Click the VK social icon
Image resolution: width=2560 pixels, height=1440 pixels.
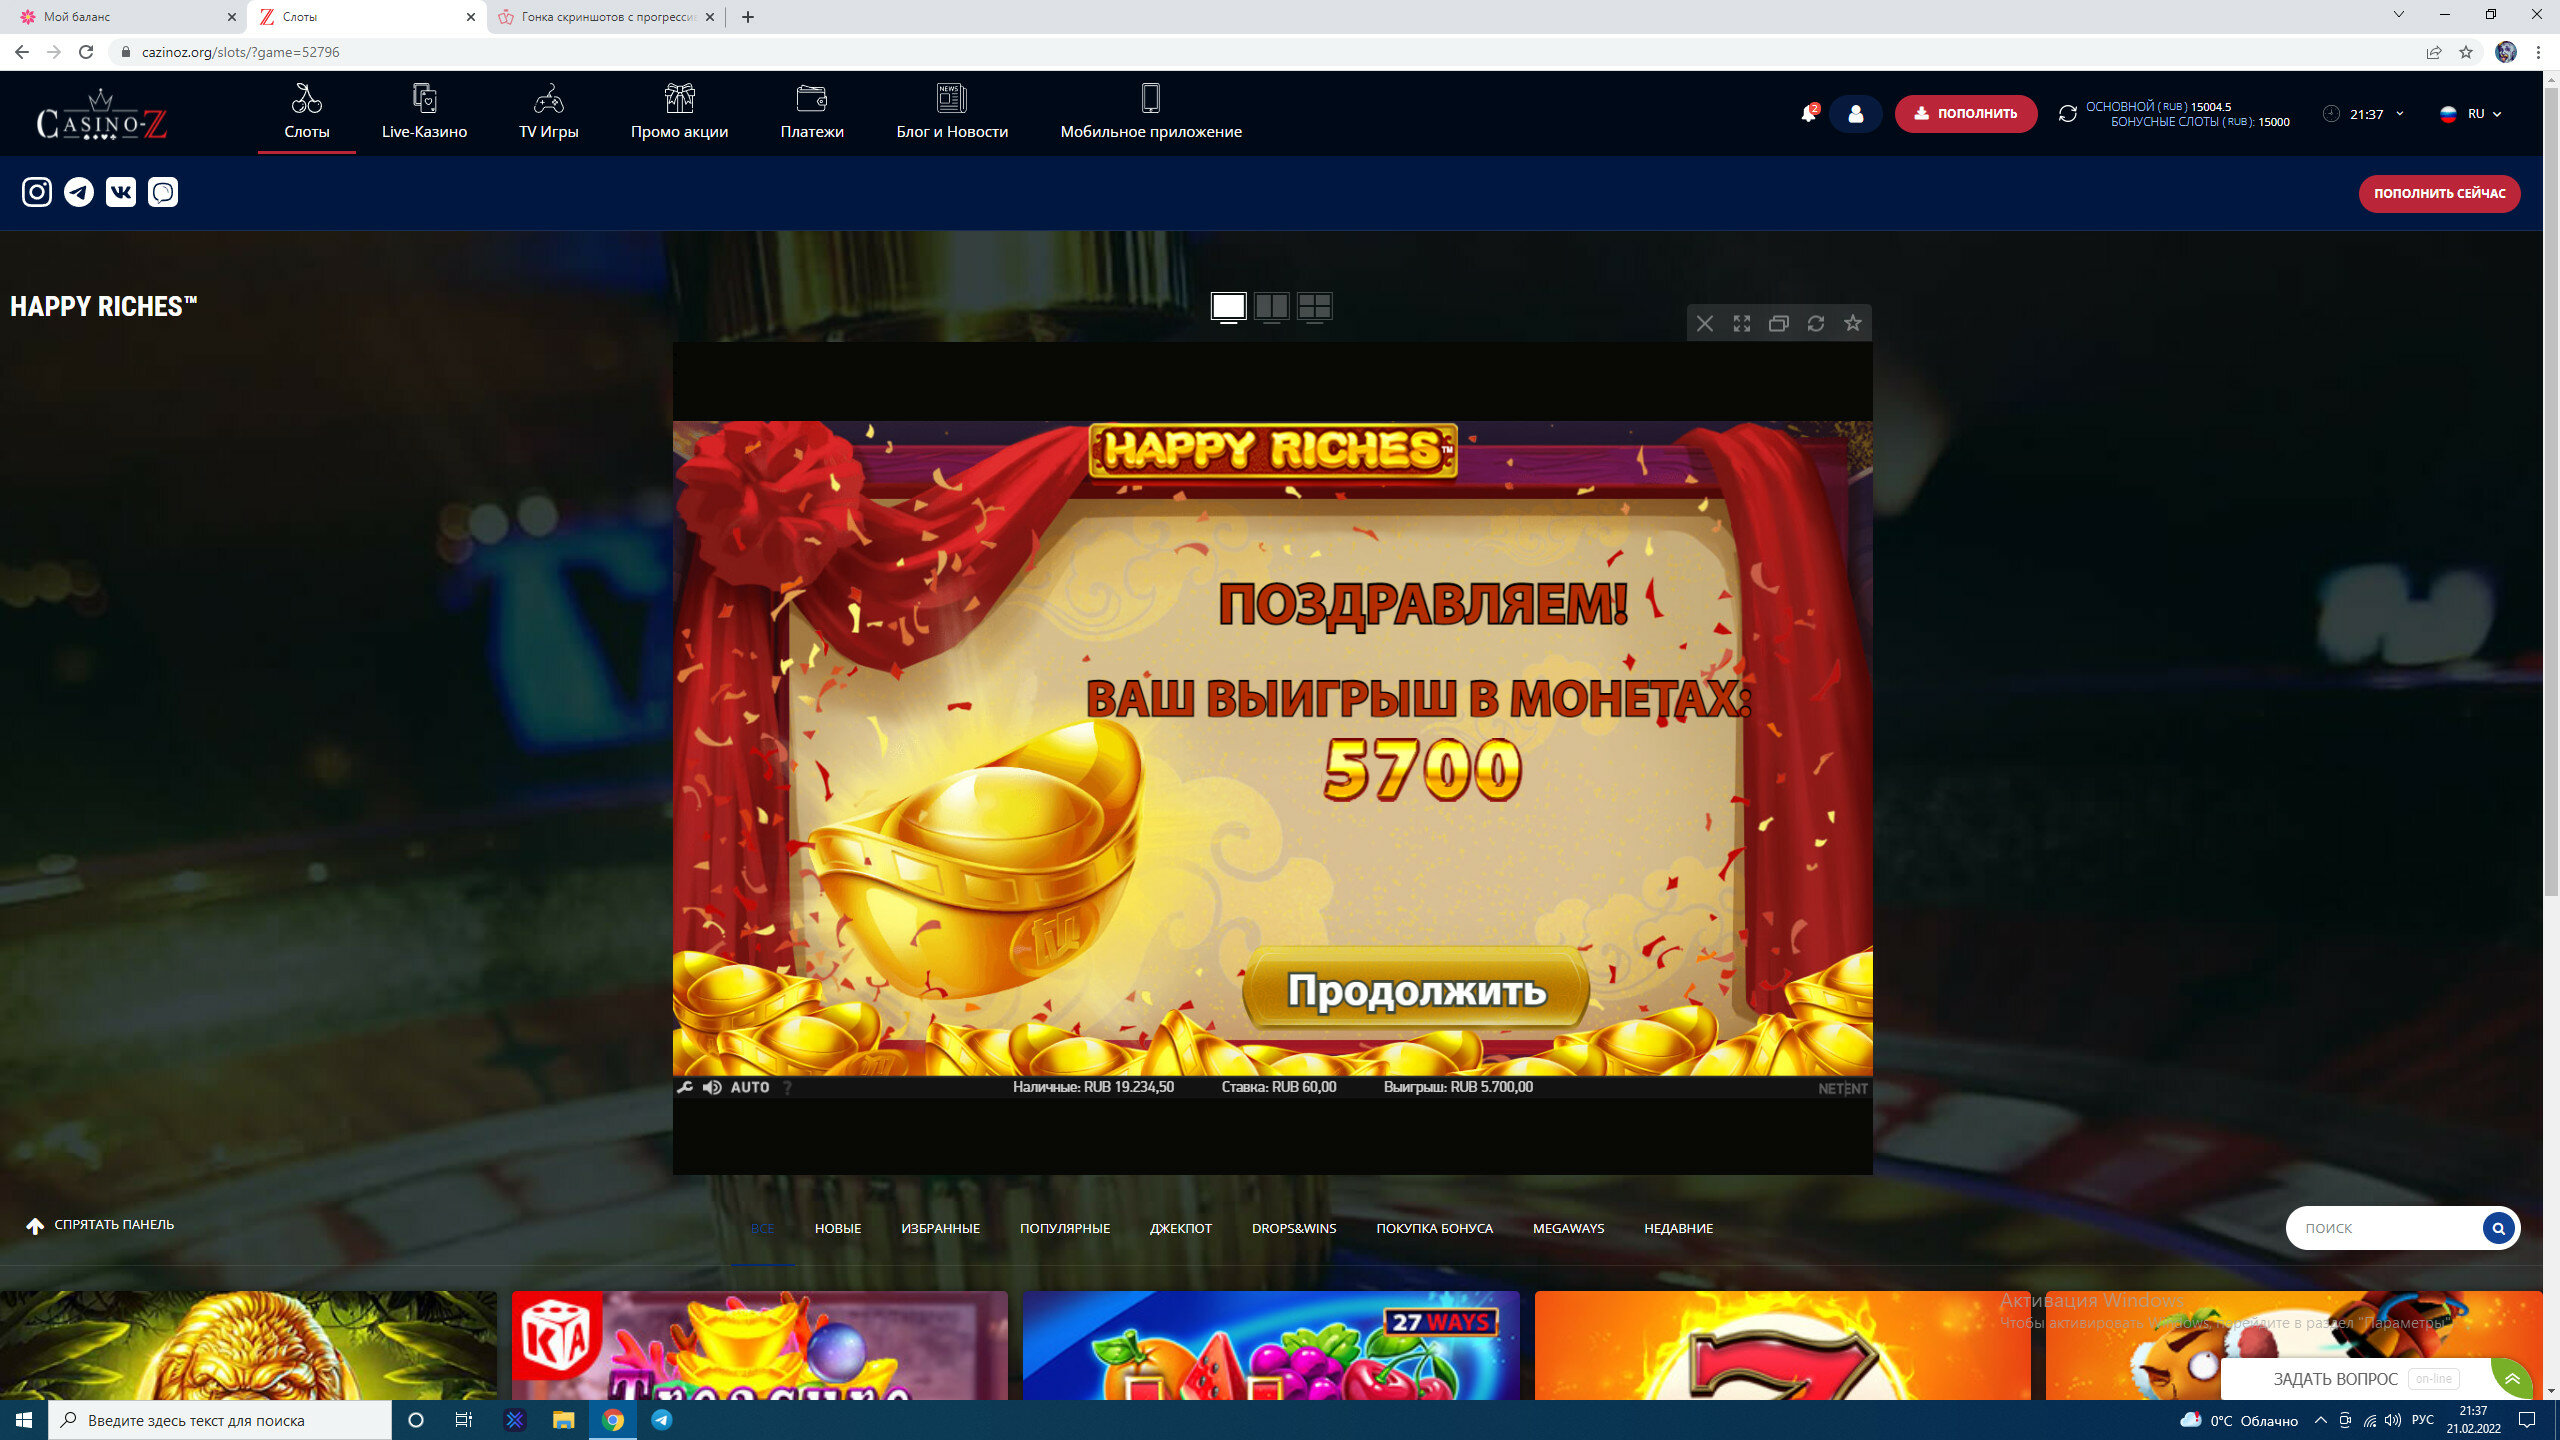[x=121, y=192]
